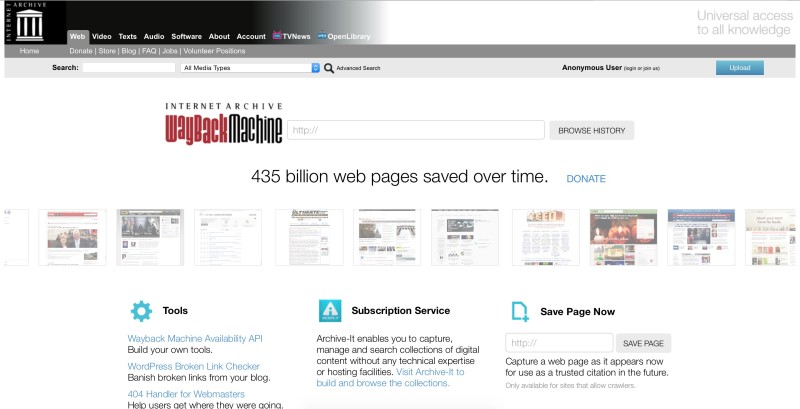Select the Web tab
Screen dimensions: 800x409
[78, 37]
